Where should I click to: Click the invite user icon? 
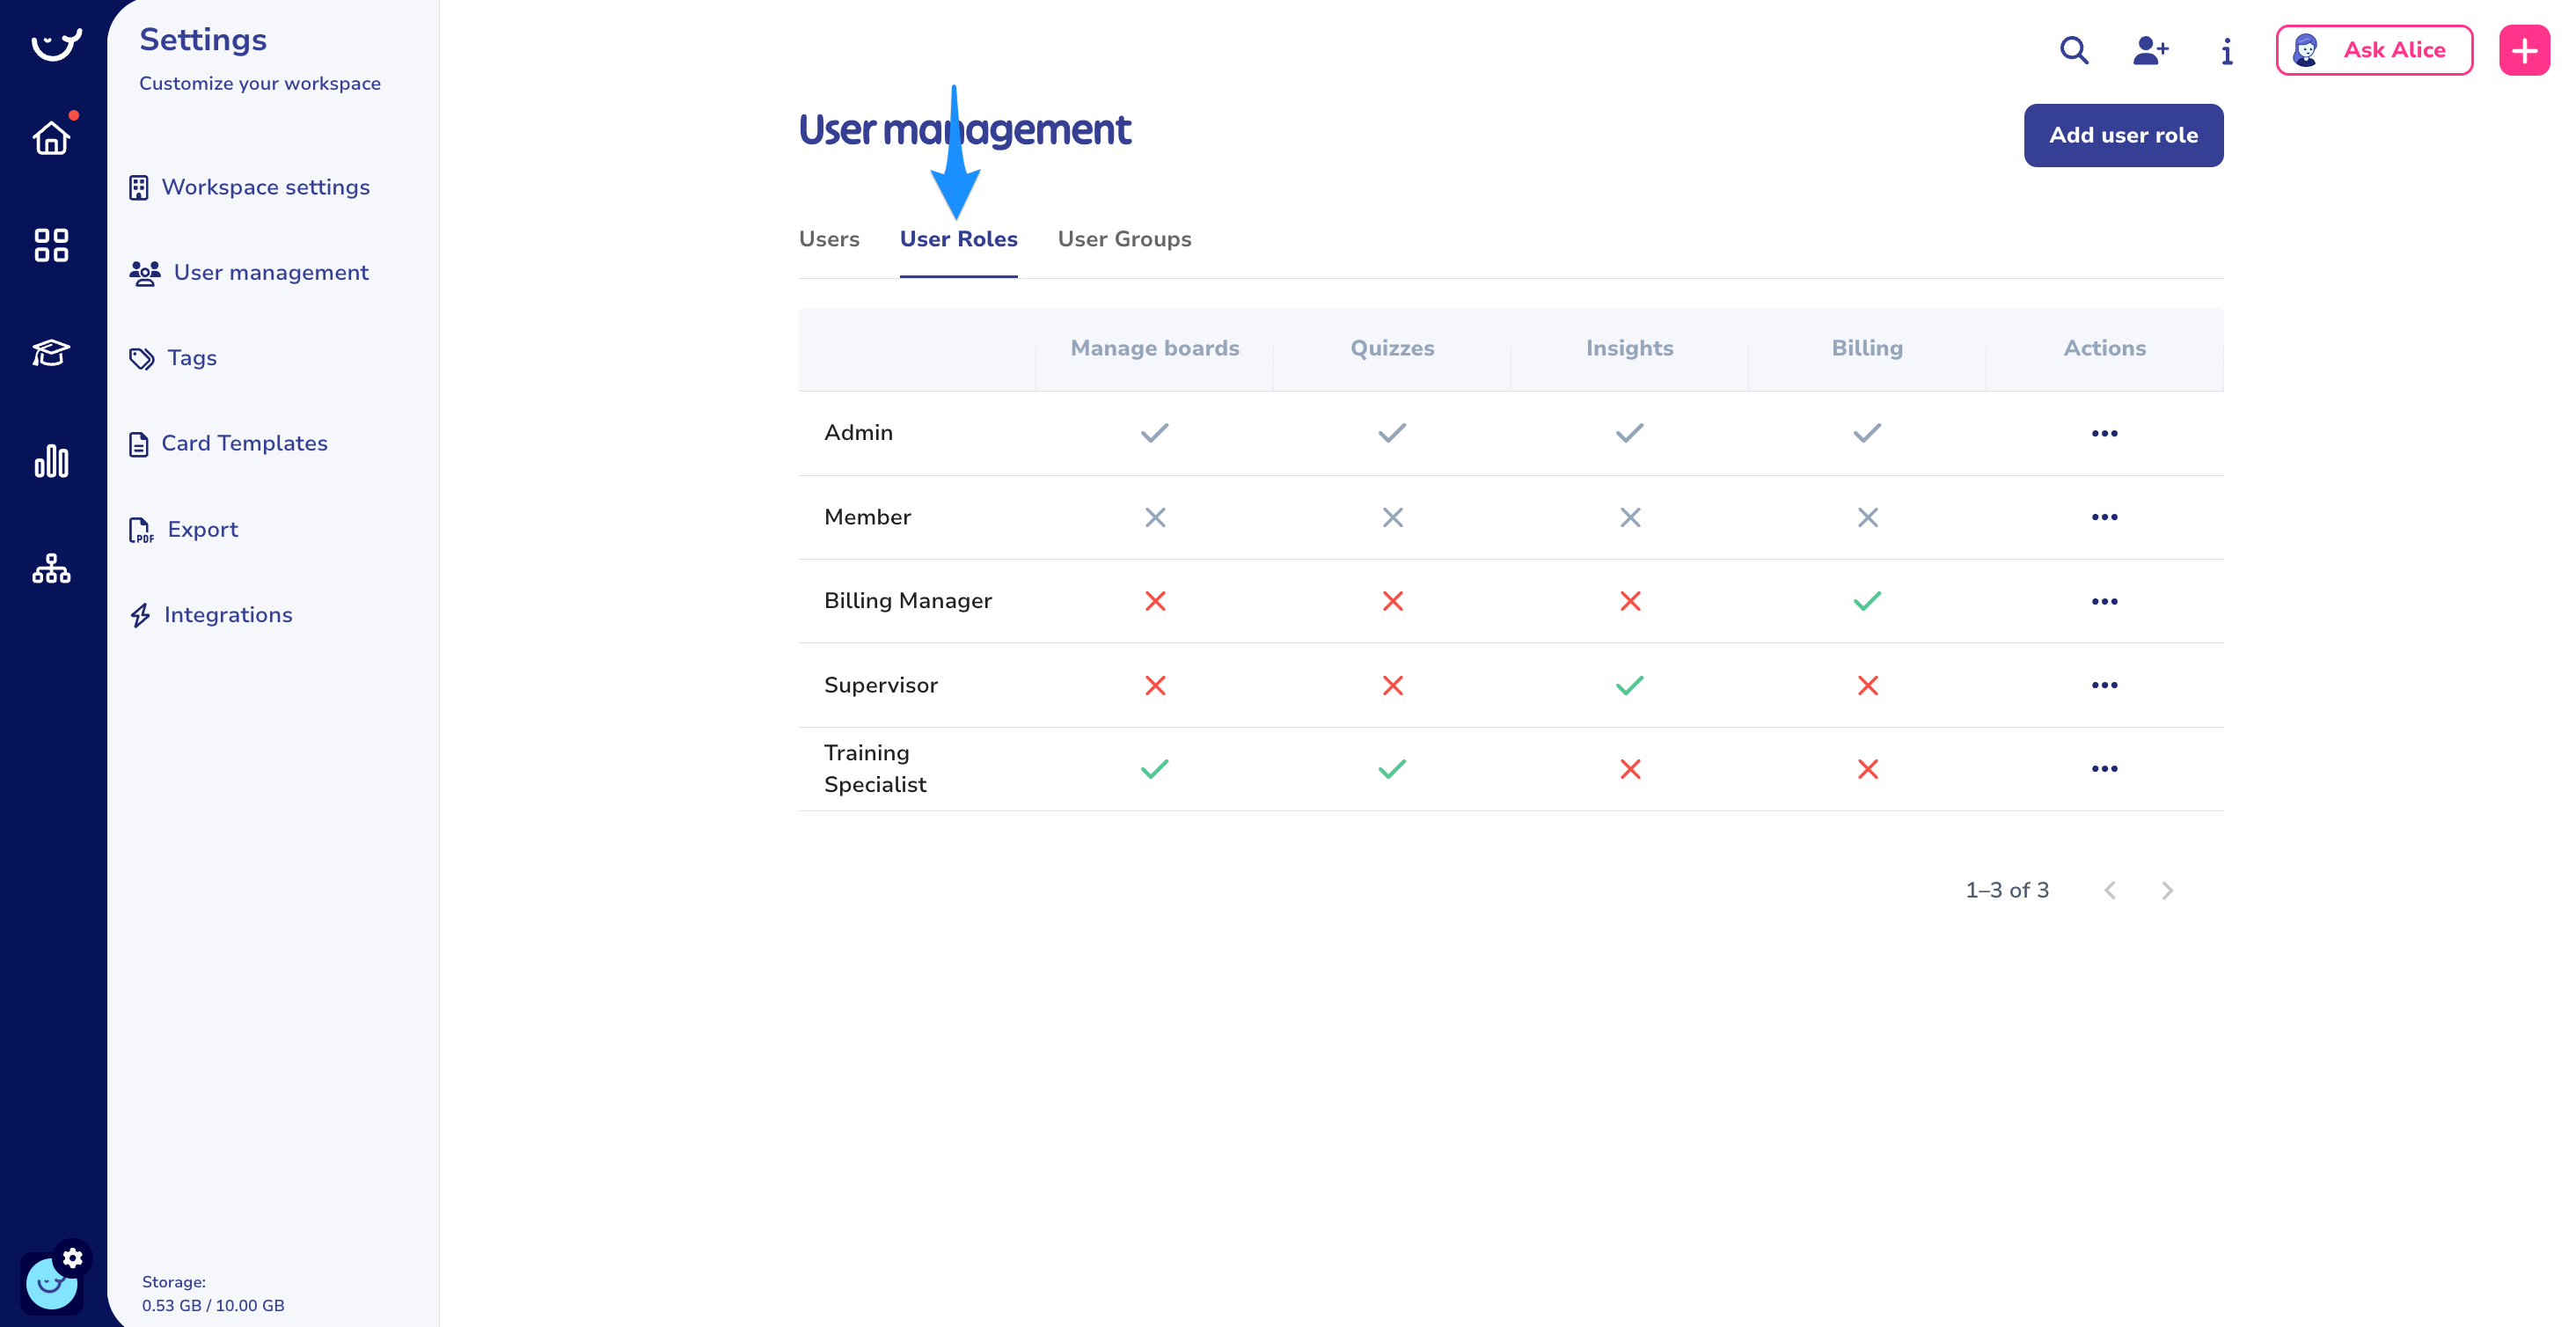pyautogui.click(x=2150, y=50)
